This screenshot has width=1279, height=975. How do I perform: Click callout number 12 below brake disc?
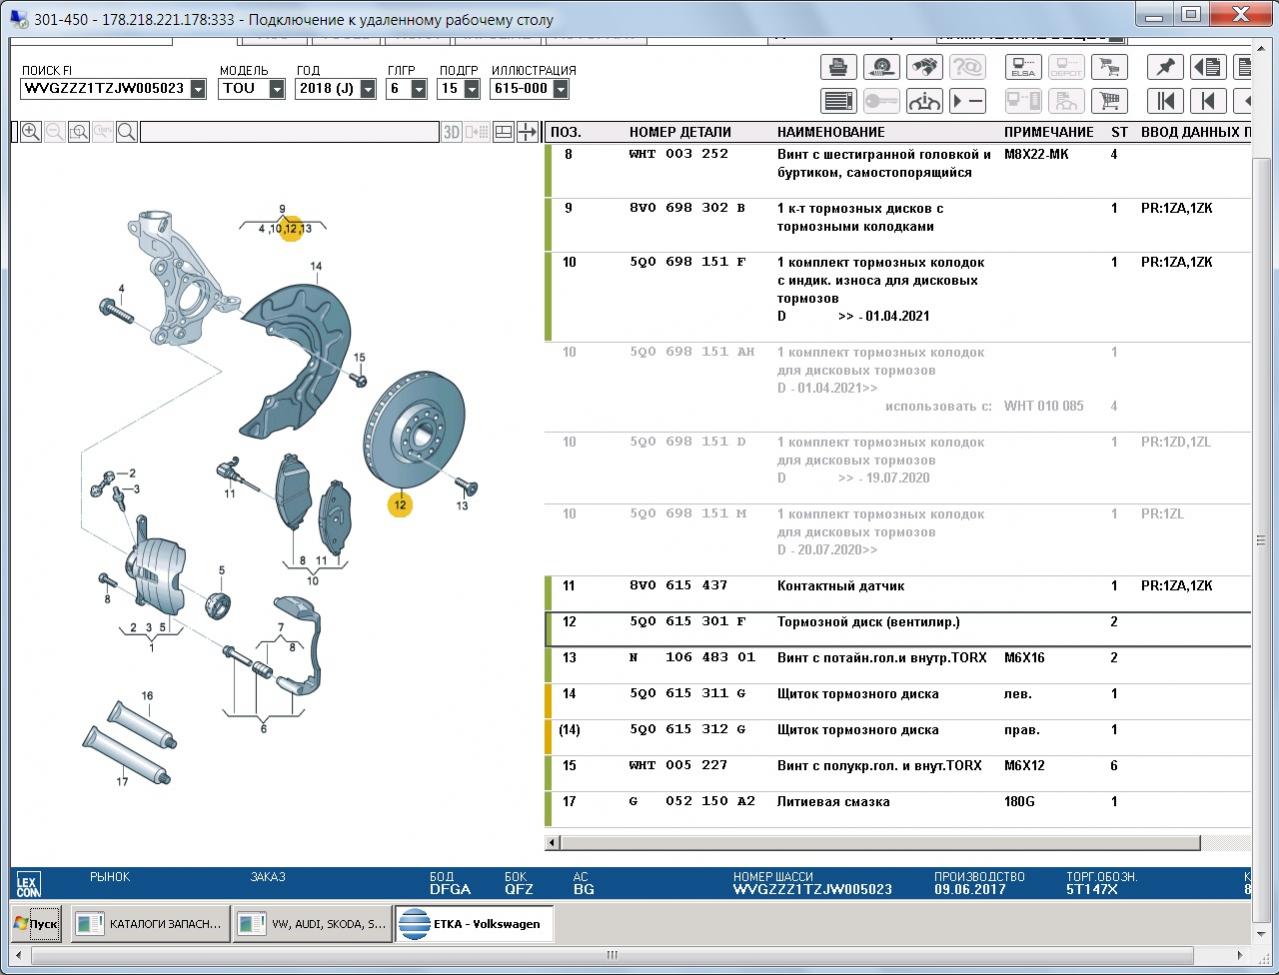(x=399, y=505)
